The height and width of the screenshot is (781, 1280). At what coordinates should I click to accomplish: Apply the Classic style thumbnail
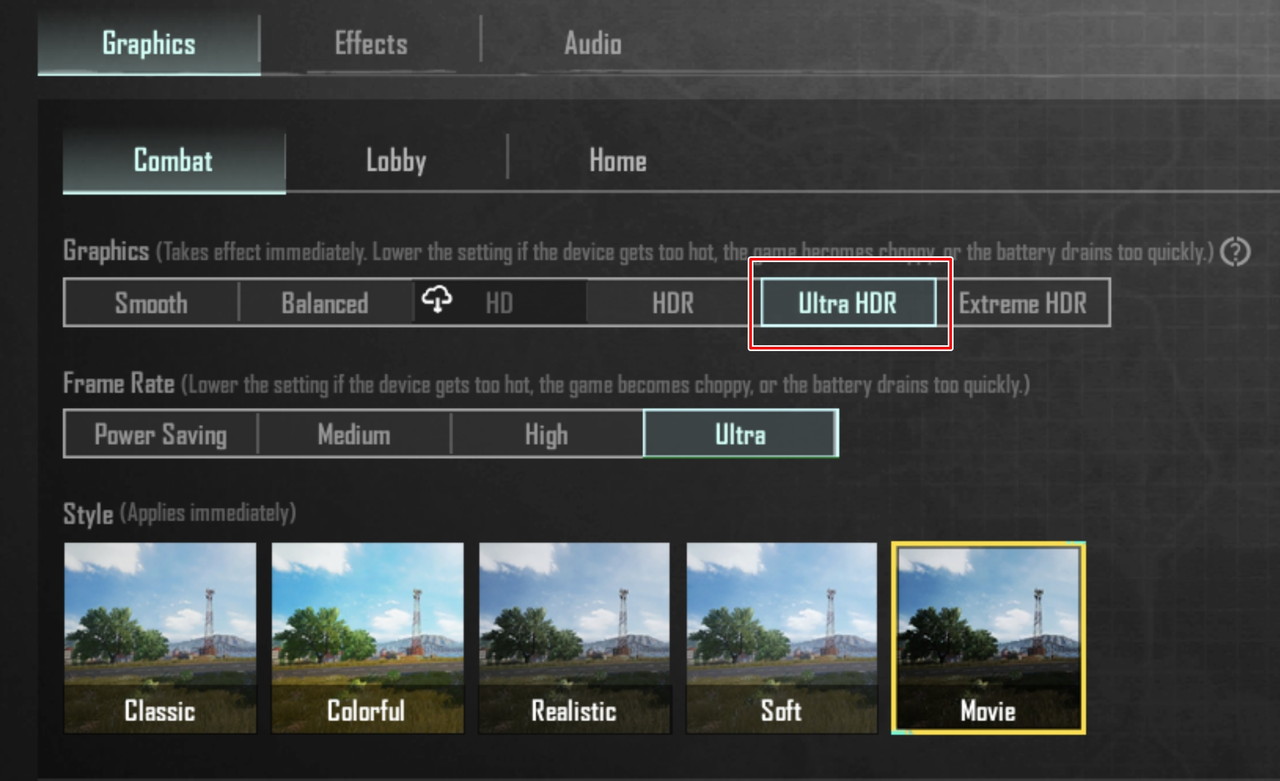coord(160,638)
